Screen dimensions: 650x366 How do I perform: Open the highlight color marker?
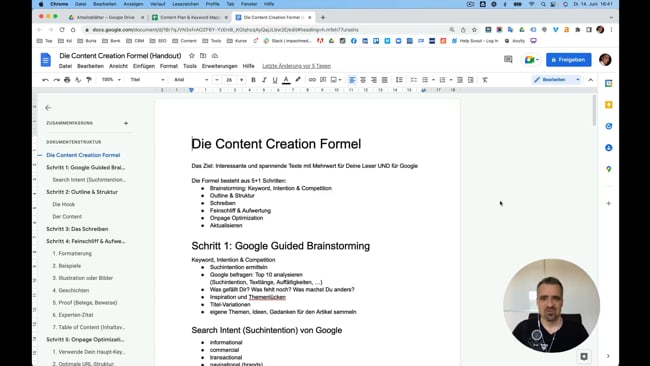click(298, 80)
